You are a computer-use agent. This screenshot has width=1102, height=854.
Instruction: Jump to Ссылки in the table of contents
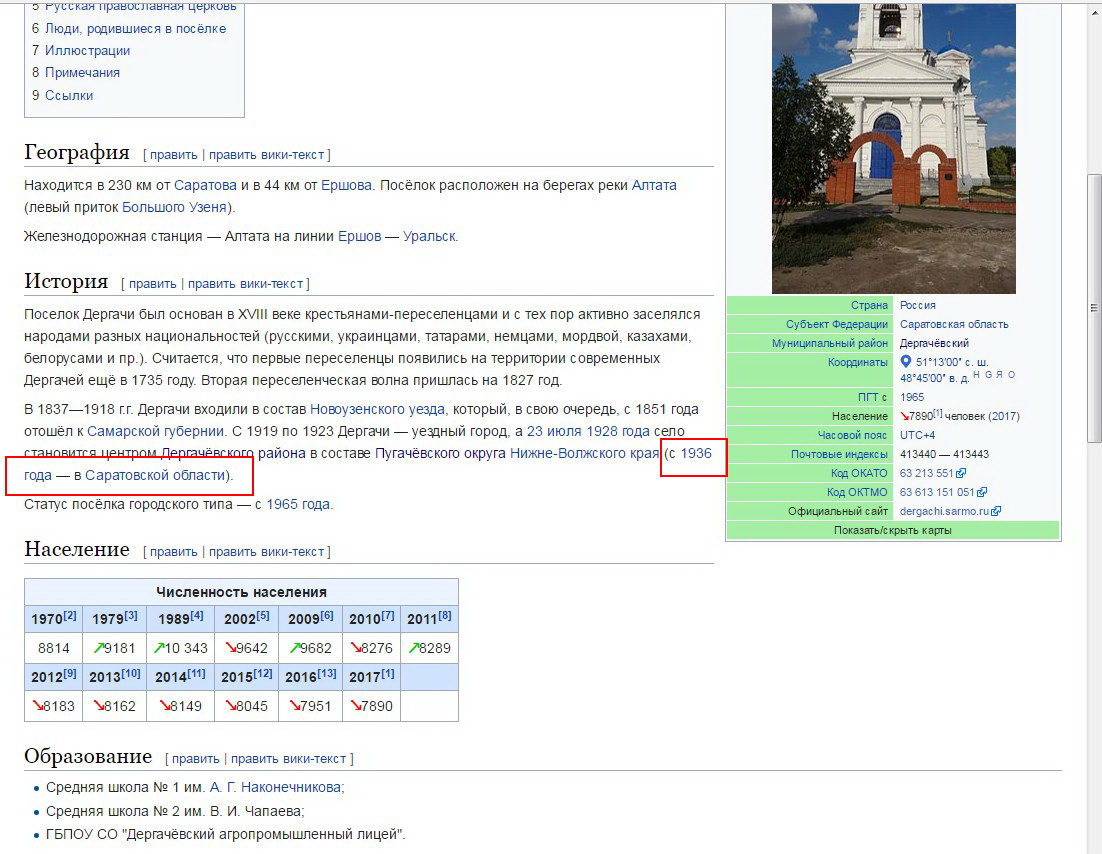click(x=69, y=96)
